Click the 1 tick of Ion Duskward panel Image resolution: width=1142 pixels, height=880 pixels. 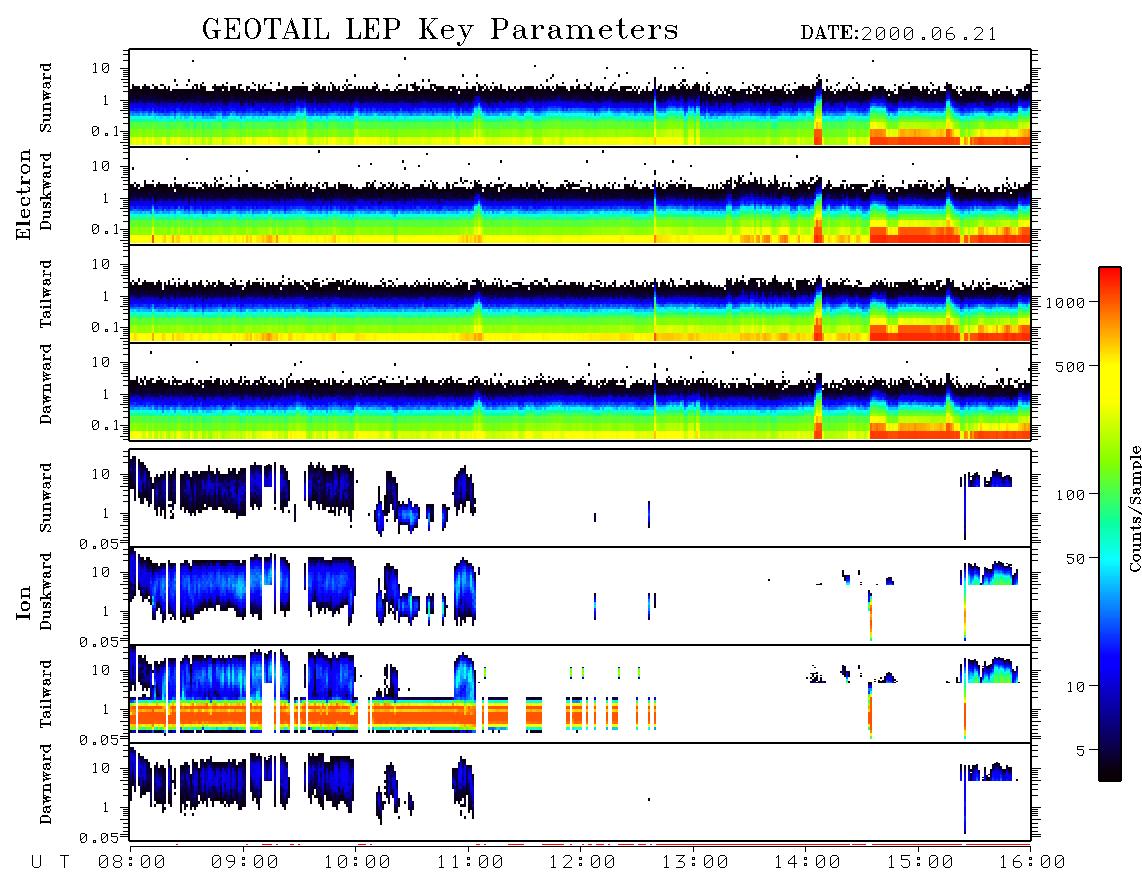pos(105,610)
